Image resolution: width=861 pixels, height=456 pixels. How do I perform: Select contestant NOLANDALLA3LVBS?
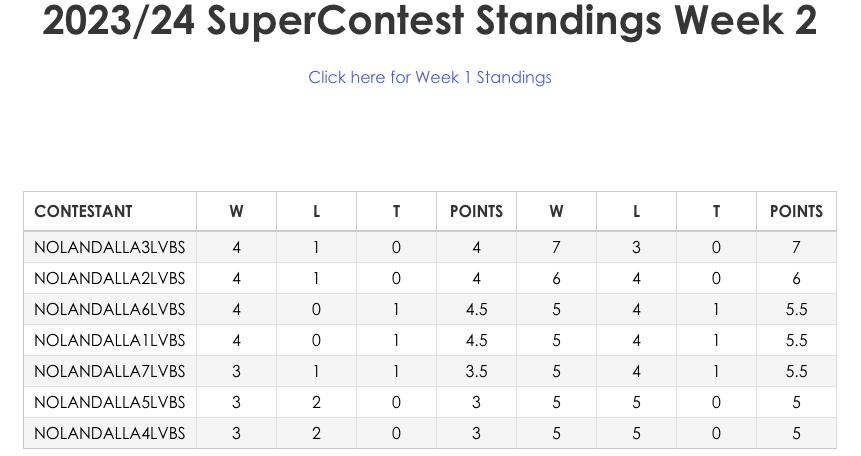coord(109,247)
